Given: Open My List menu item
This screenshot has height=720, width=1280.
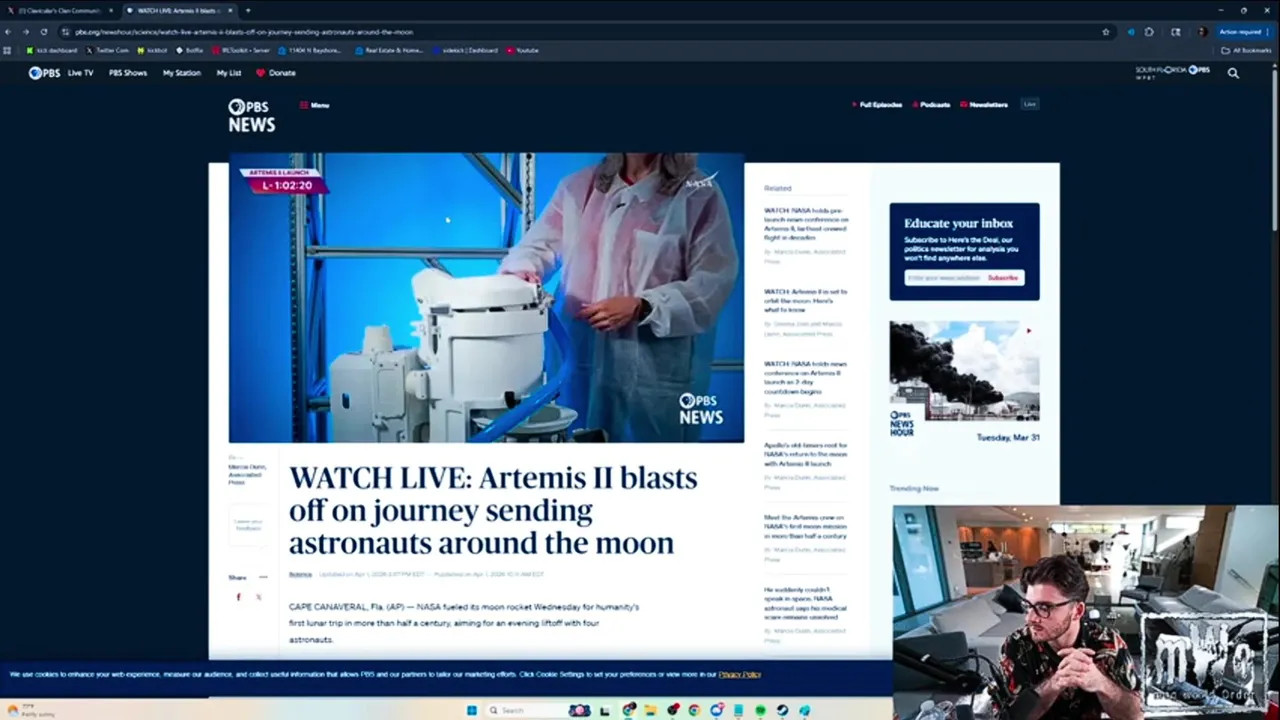Looking at the screenshot, I should tap(229, 73).
